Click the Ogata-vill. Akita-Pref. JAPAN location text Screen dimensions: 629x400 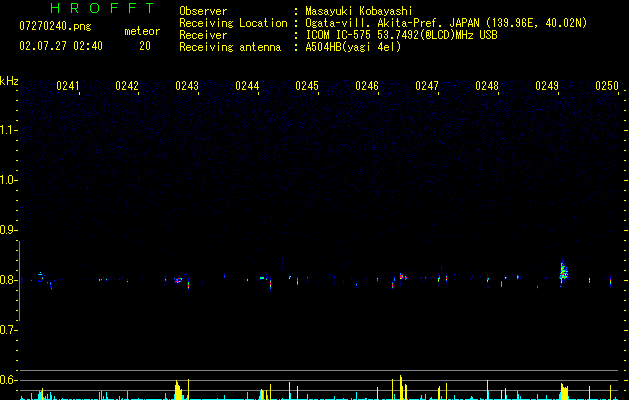[x=446, y=23]
